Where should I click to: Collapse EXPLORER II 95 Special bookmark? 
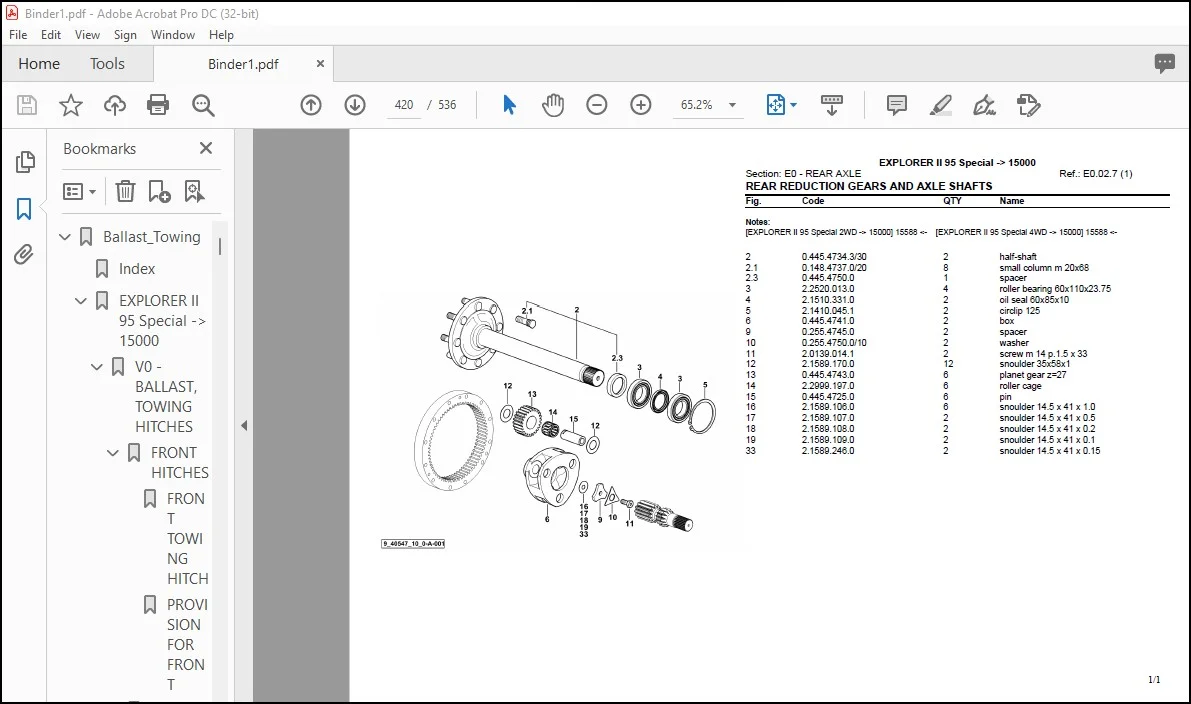click(x=81, y=301)
